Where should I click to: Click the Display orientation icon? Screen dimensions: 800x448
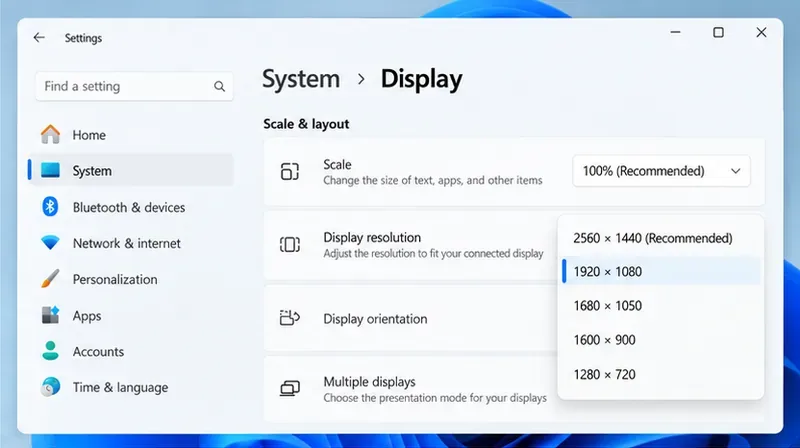289,318
